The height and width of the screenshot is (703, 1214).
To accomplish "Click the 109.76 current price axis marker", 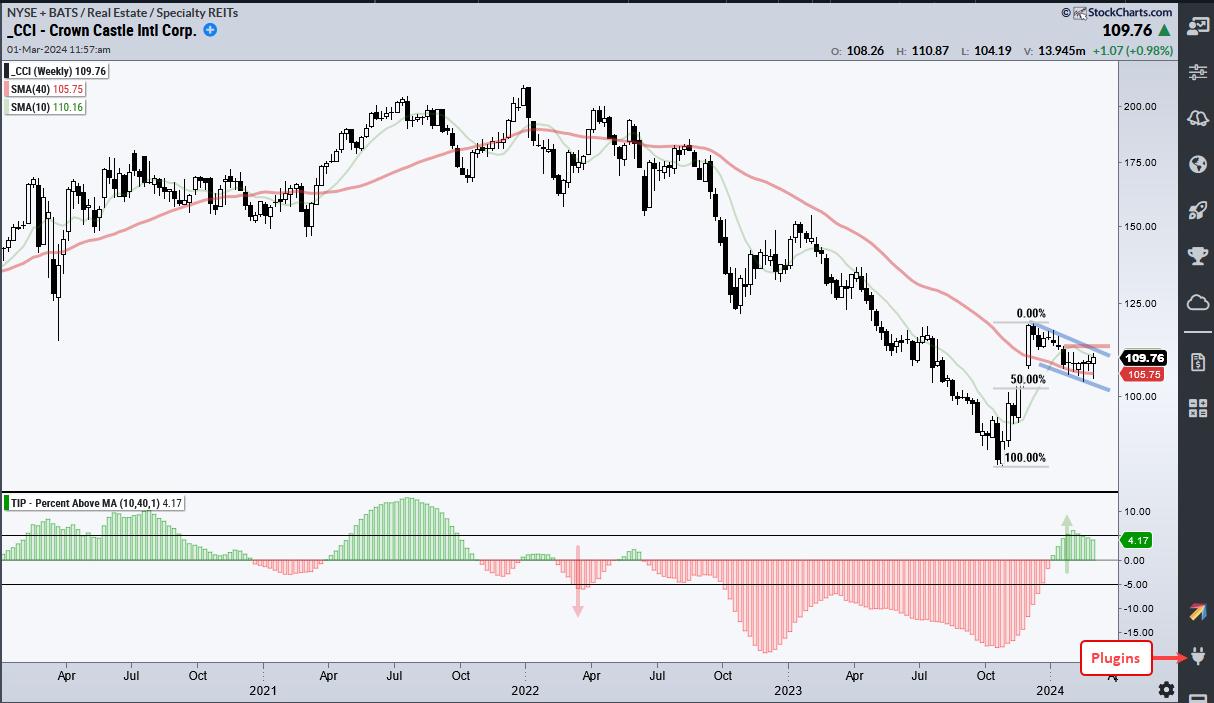I will (1144, 358).
